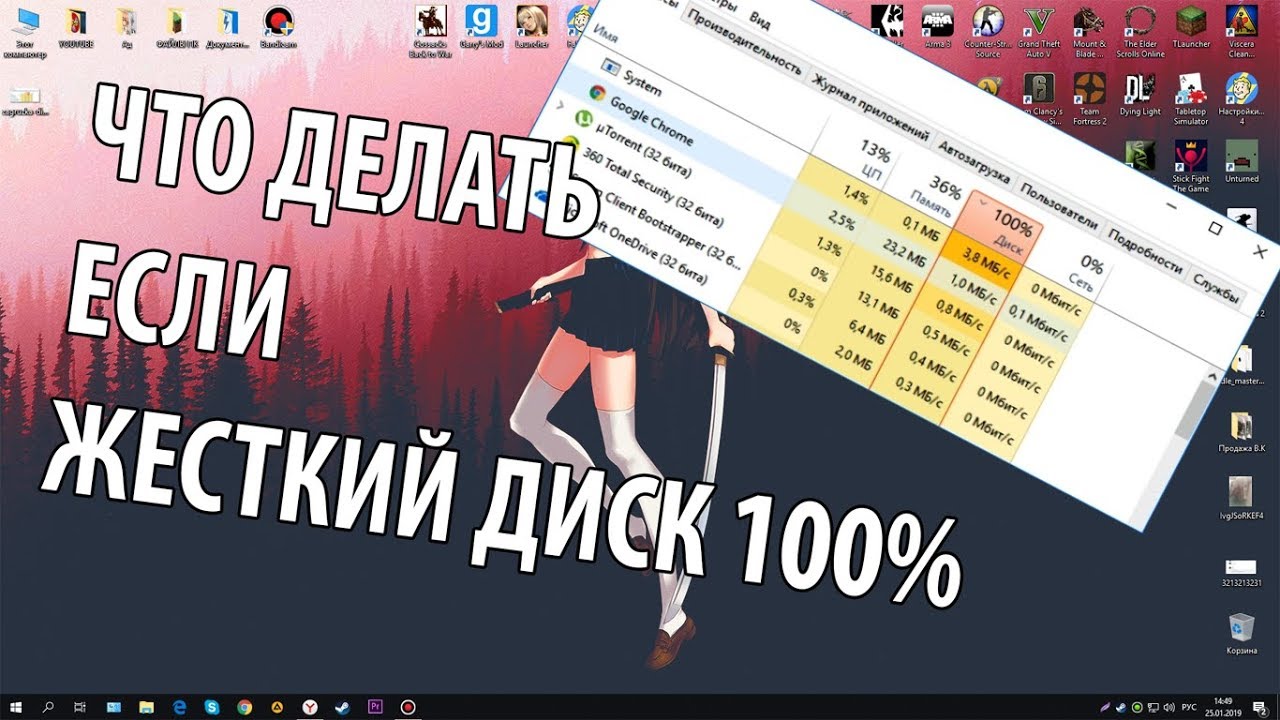Open Task View on taskbar

point(82,707)
